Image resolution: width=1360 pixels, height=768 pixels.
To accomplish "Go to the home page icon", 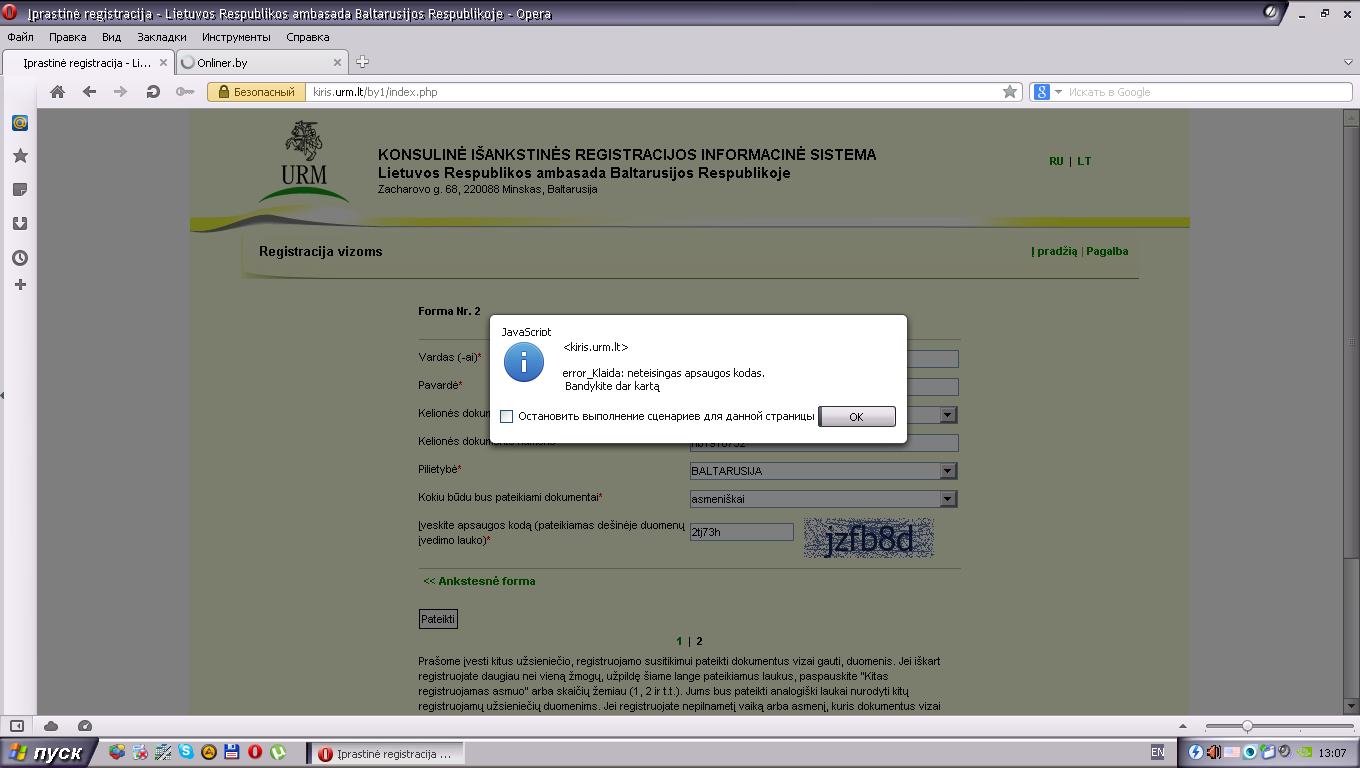I will [58, 92].
